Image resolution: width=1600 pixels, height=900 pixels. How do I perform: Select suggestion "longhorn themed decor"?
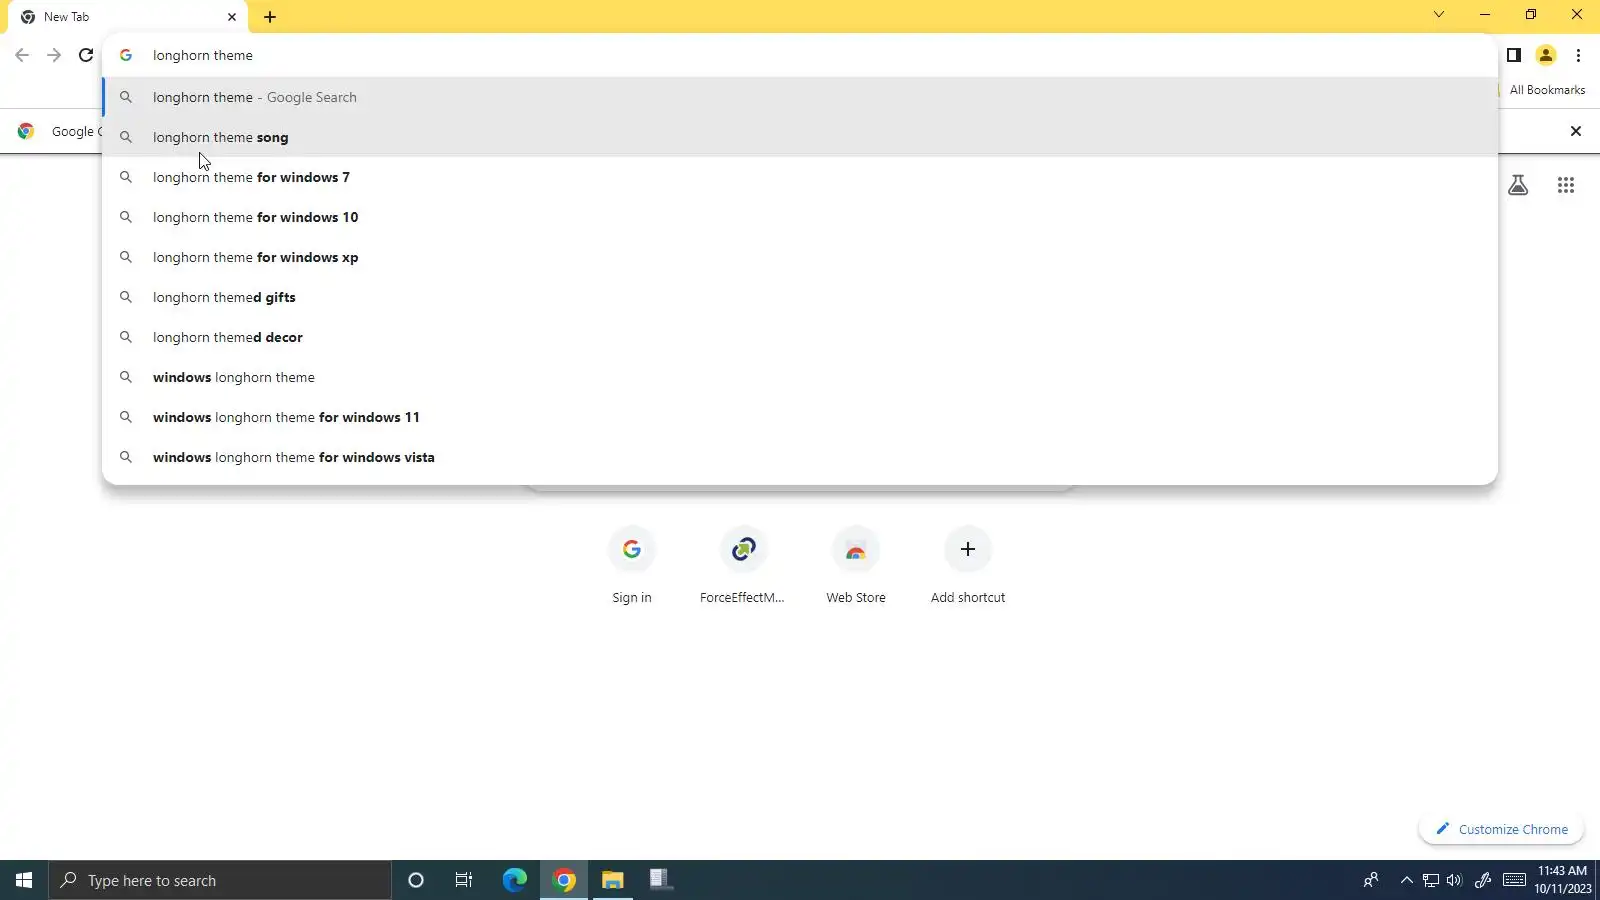[800, 337]
